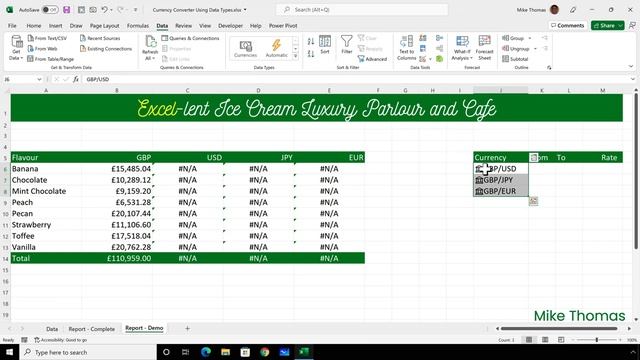Toggle the AutoSave switch
Viewport: 640px width, 360px height.
point(50,9)
